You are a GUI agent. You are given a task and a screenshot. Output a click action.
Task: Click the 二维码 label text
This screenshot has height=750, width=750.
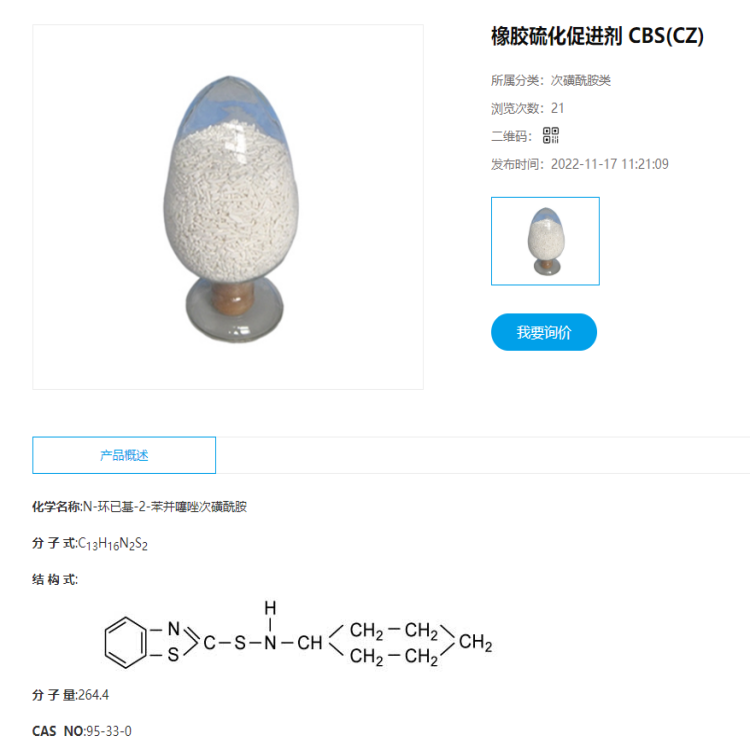tap(511, 136)
